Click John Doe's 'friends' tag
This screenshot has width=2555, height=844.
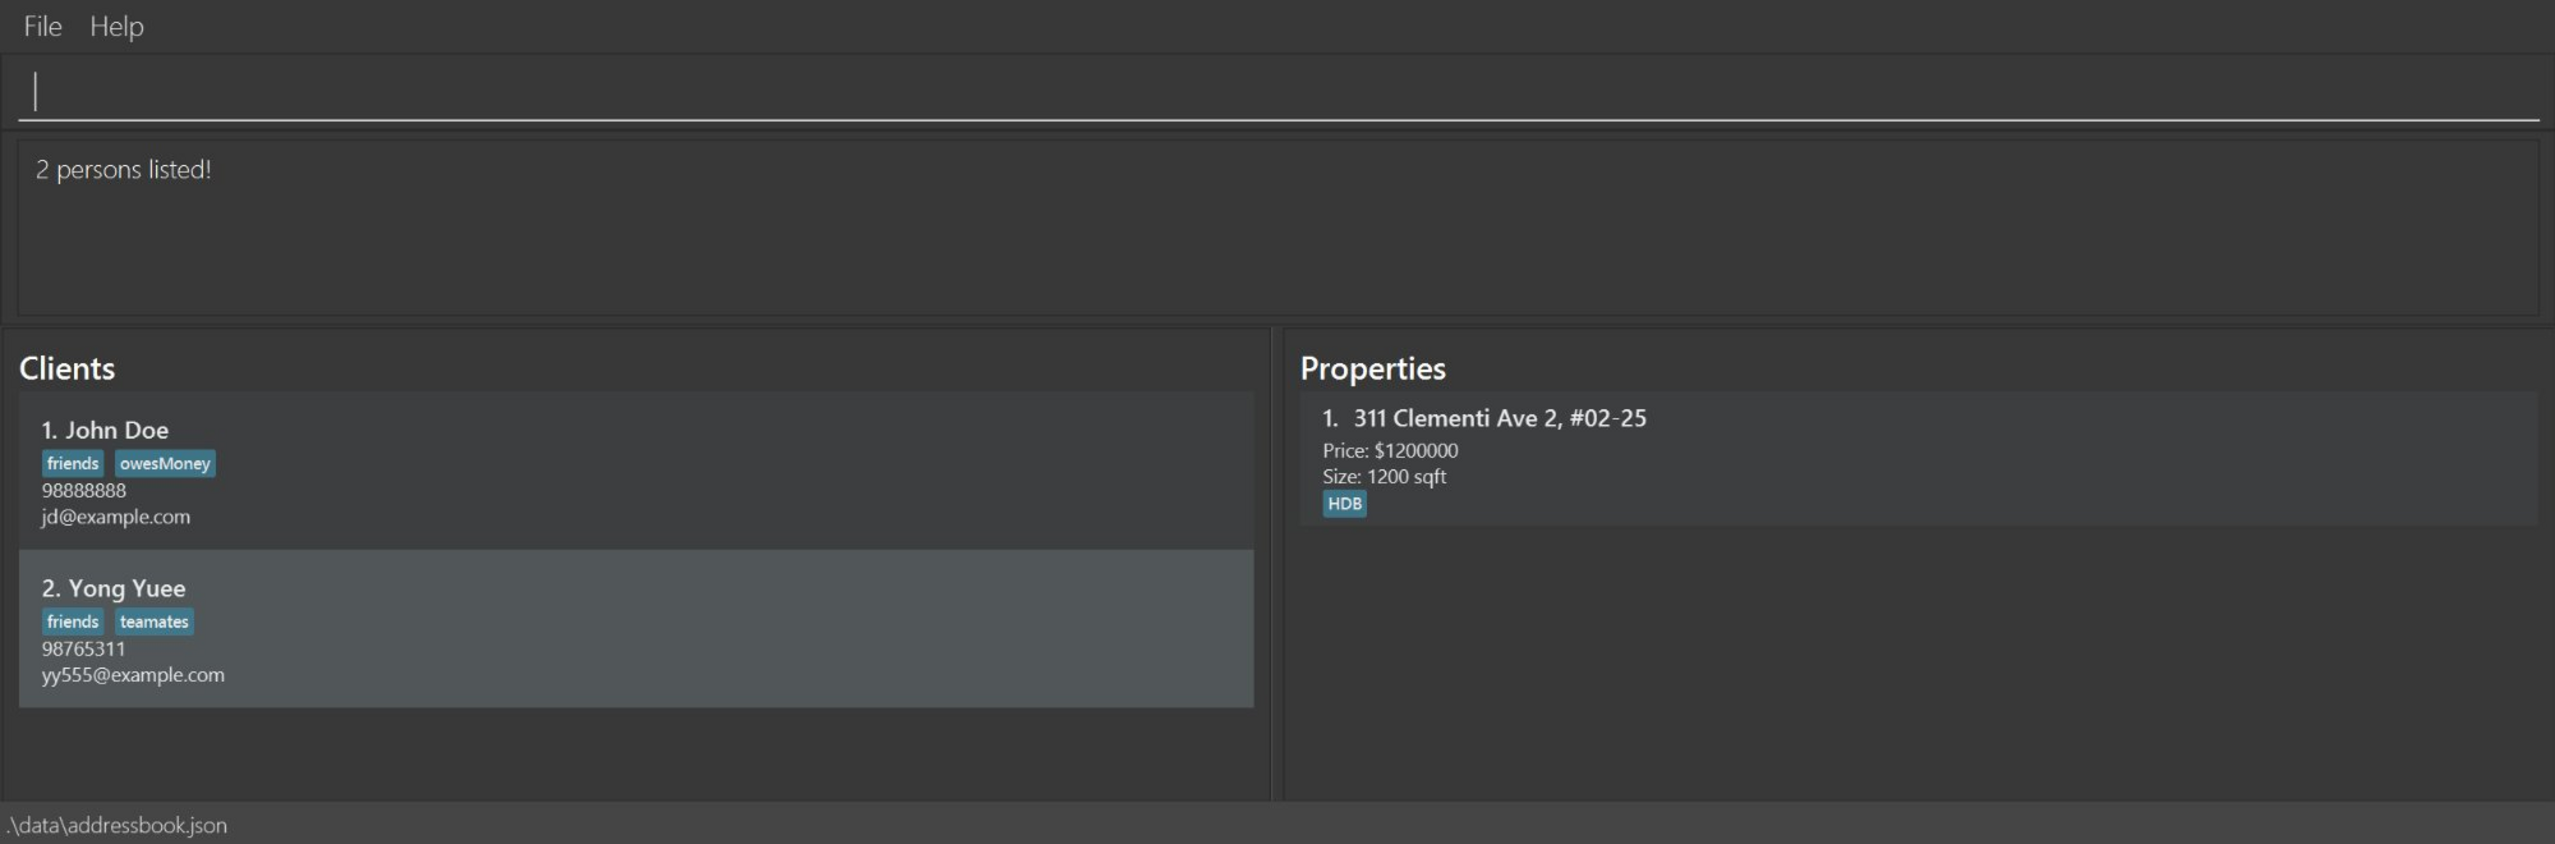tap(72, 463)
